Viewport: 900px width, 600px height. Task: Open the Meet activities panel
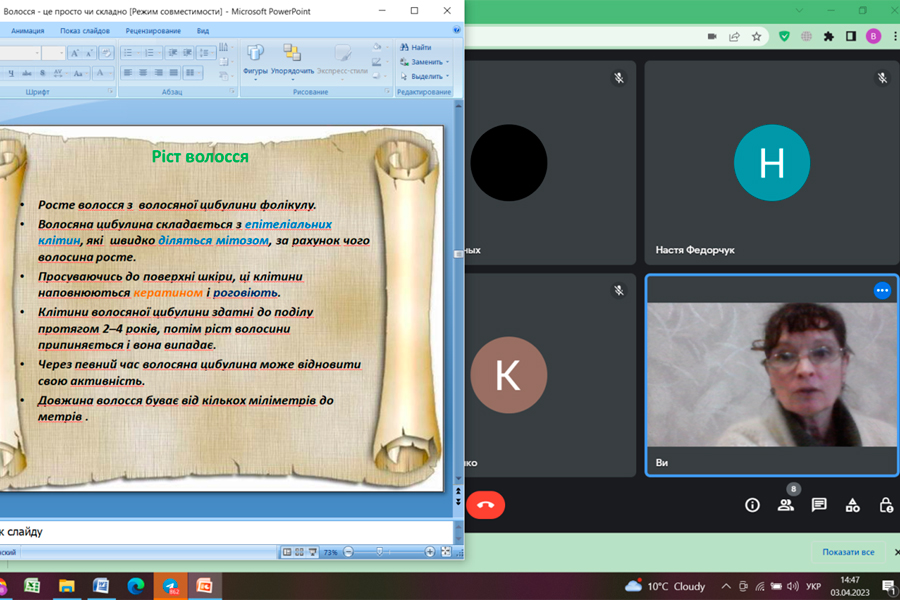852,505
